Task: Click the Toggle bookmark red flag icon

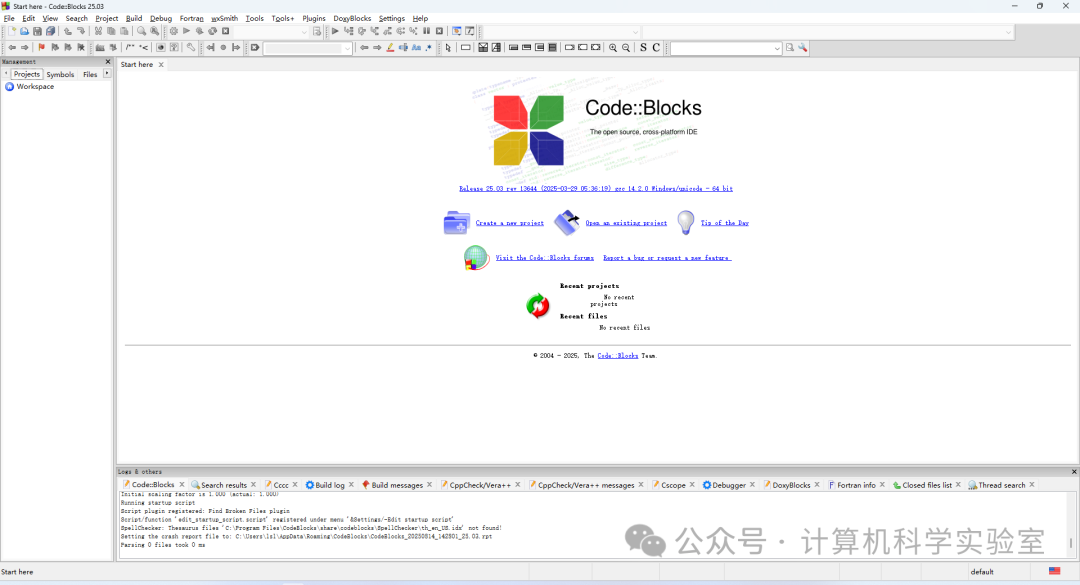Action: 41,48
